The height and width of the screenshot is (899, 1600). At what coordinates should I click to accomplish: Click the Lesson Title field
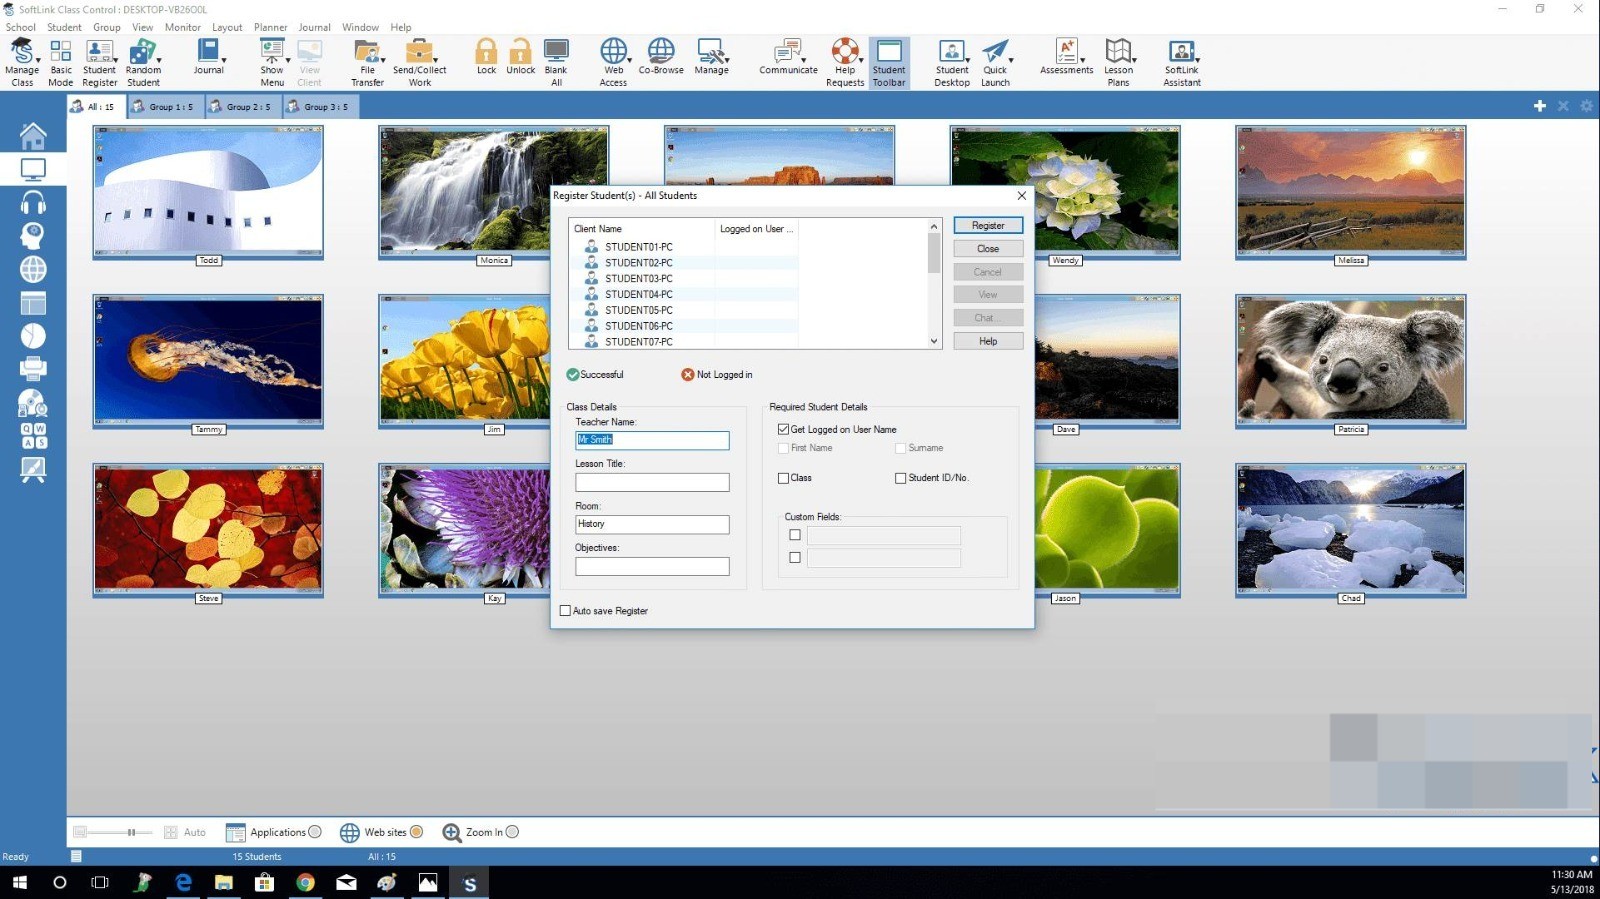tap(652, 482)
